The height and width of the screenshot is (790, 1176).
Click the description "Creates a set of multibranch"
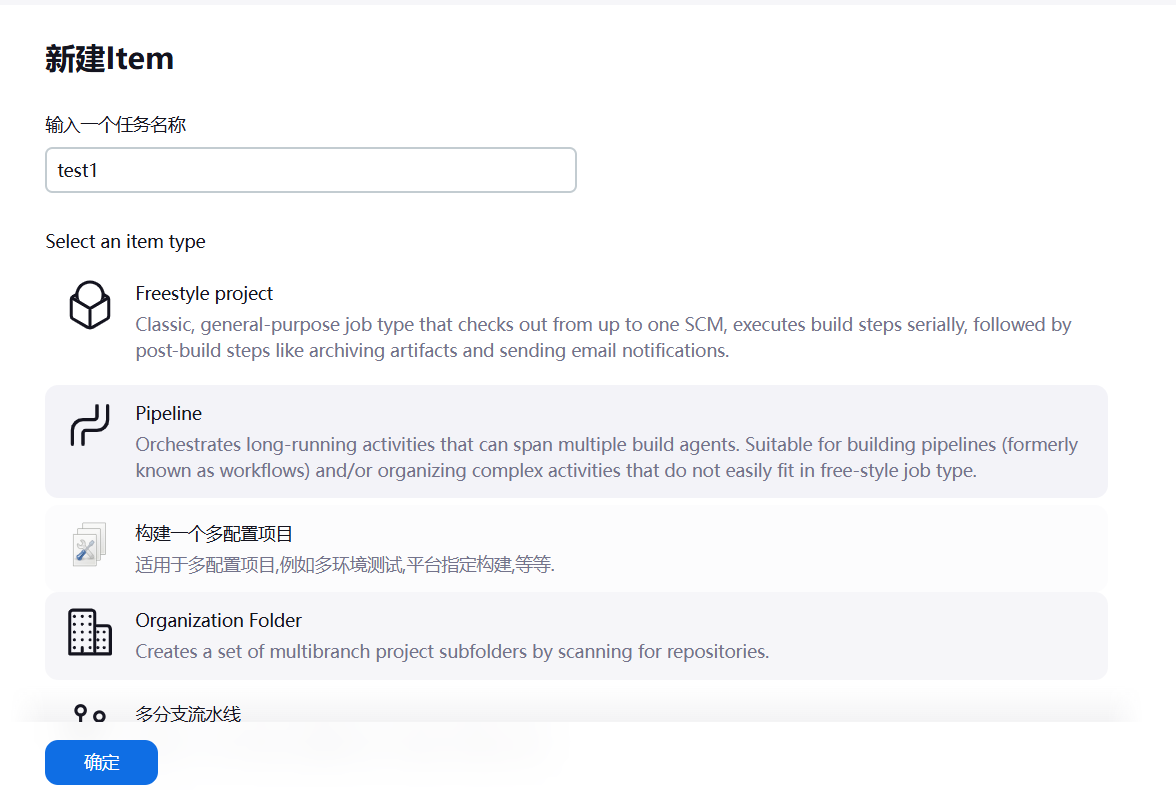tap(452, 651)
